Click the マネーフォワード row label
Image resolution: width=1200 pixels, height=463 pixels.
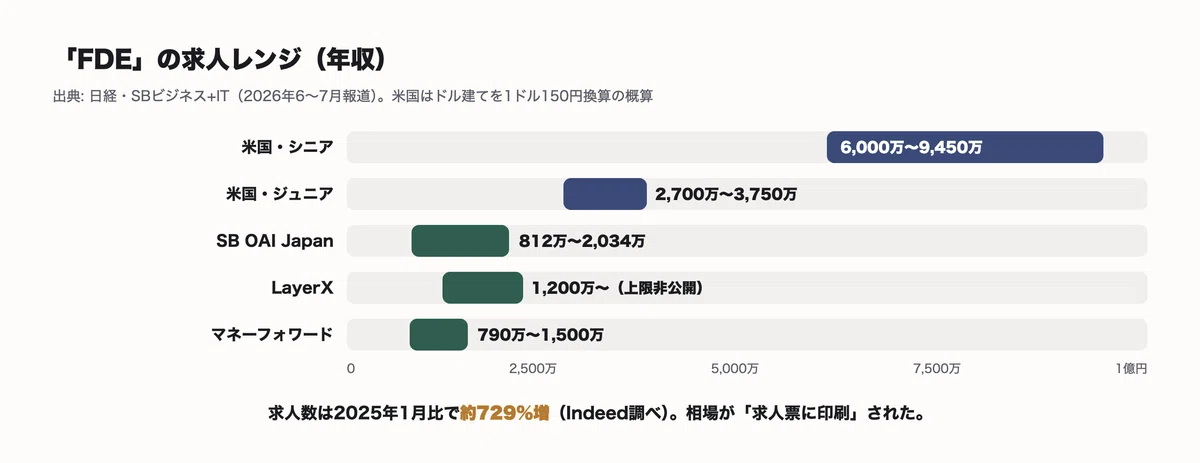click(272, 335)
